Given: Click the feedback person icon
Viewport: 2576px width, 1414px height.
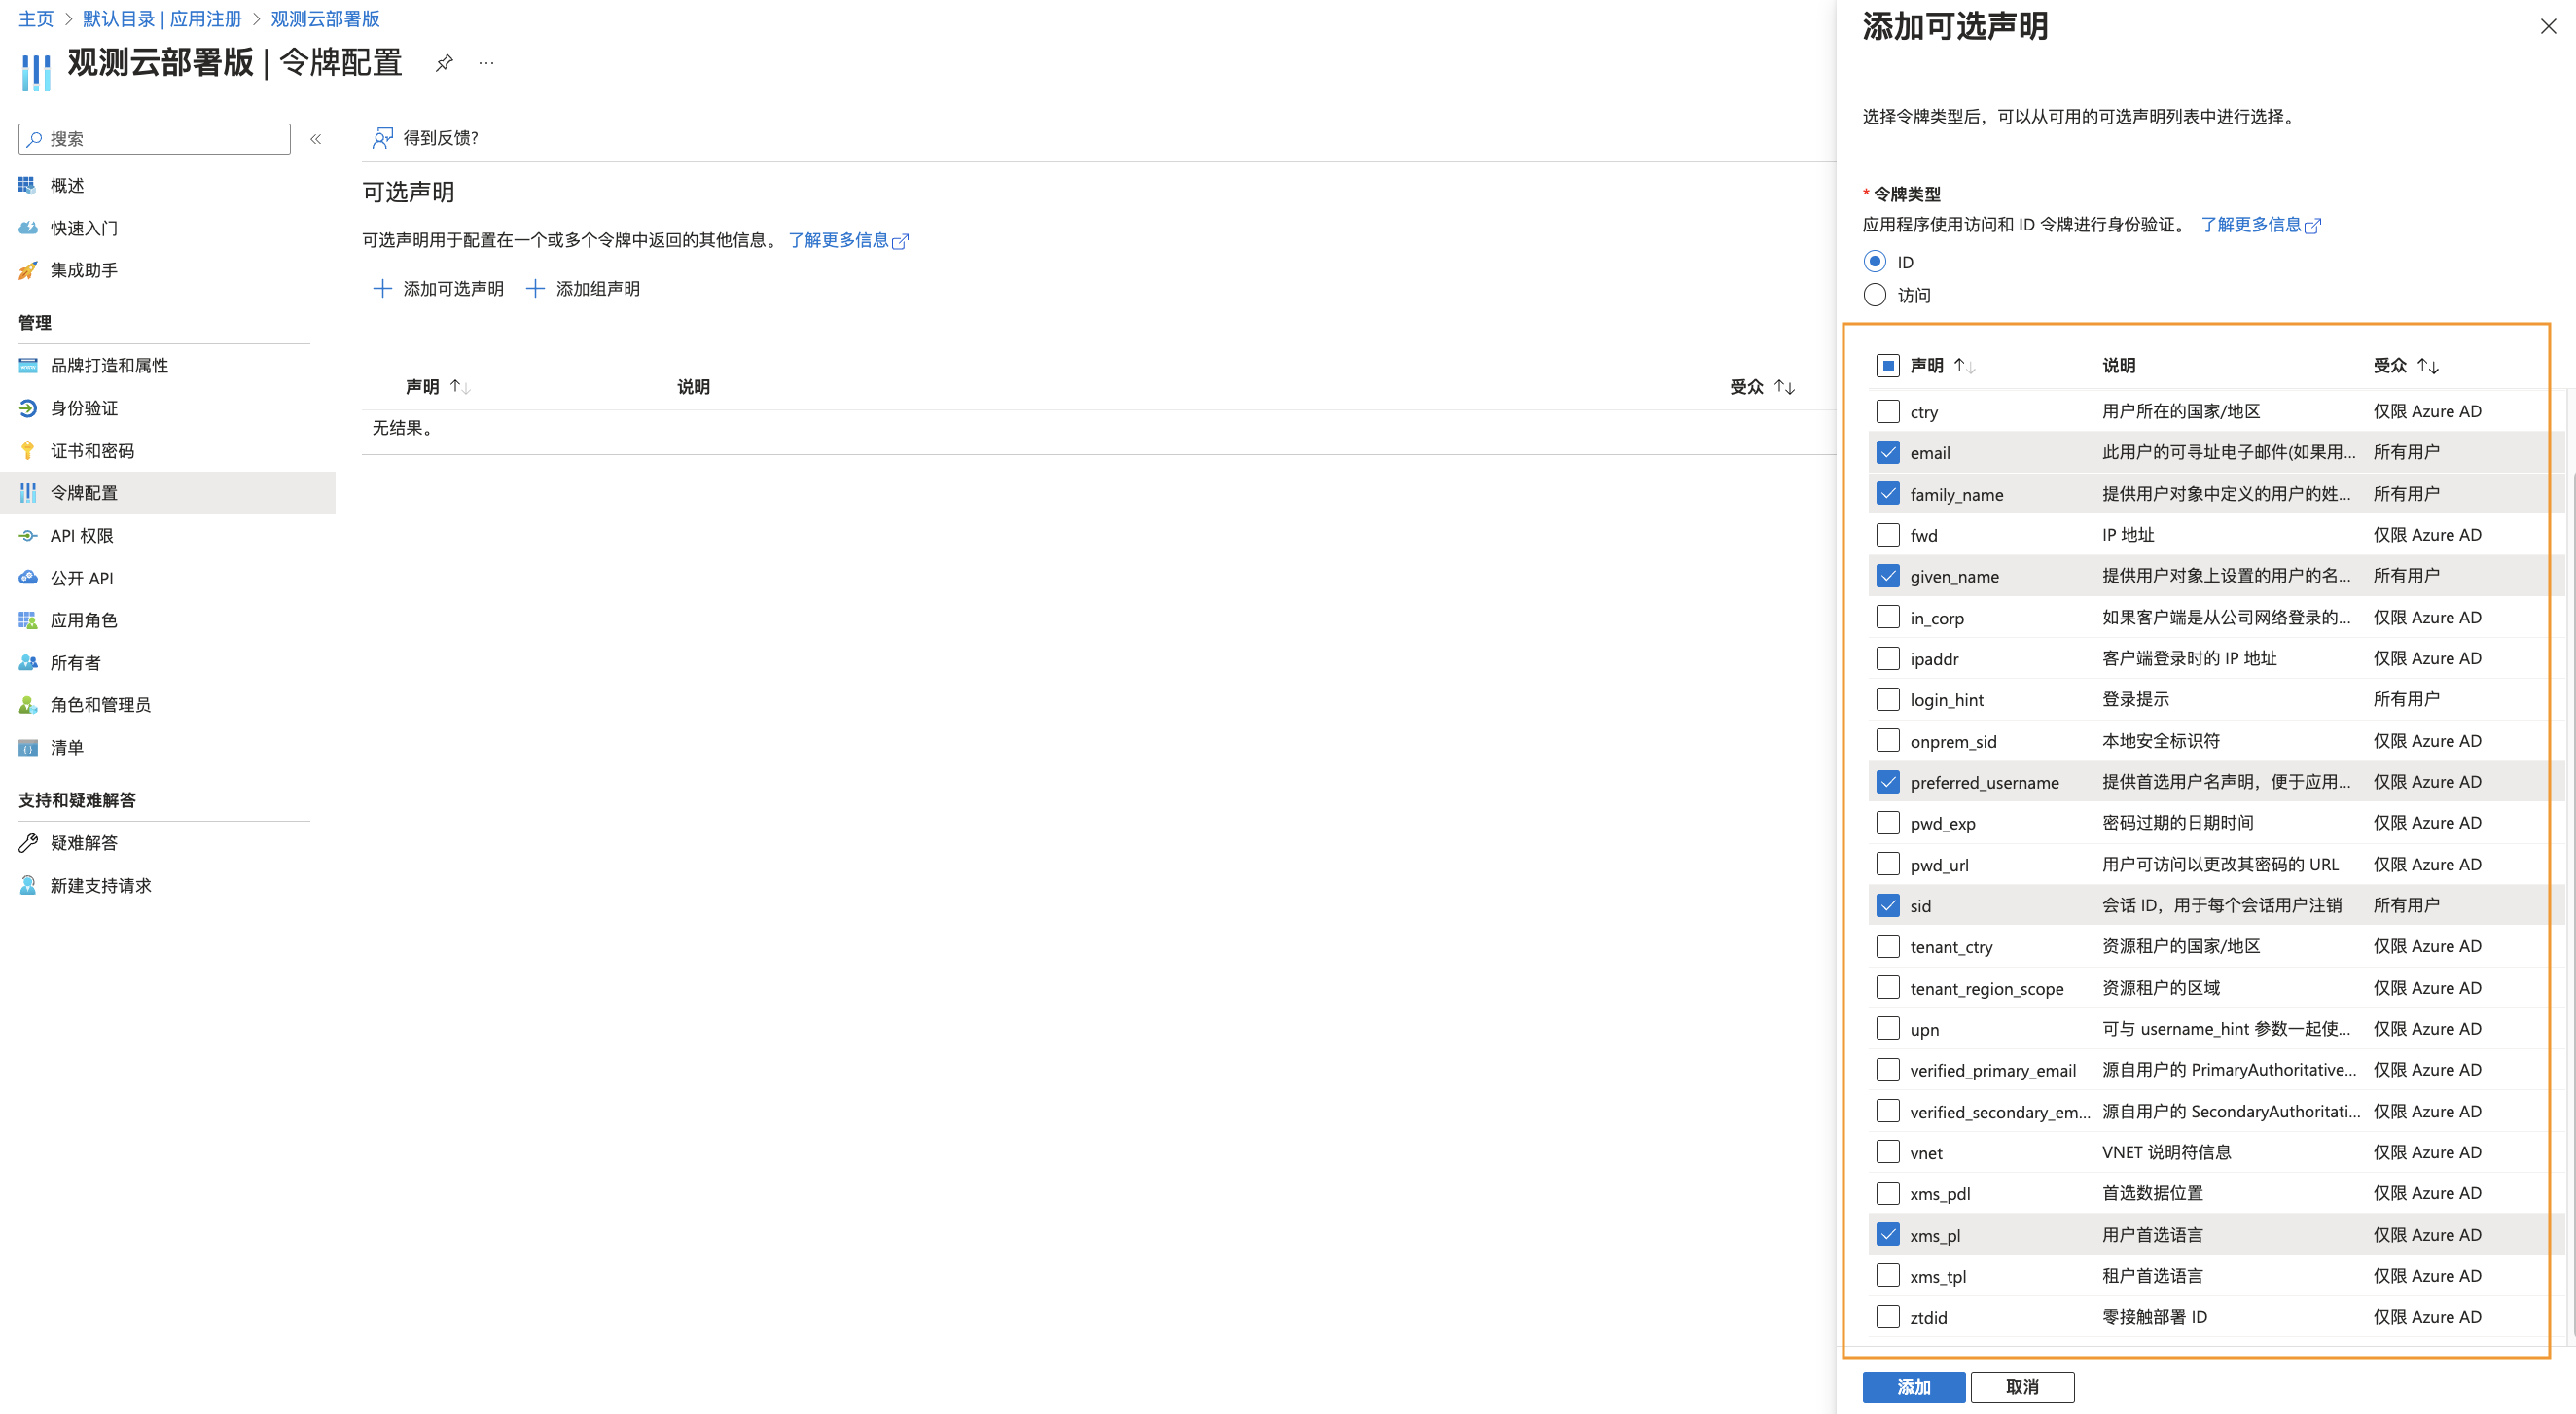Looking at the screenshot, I should pos(382,138).
